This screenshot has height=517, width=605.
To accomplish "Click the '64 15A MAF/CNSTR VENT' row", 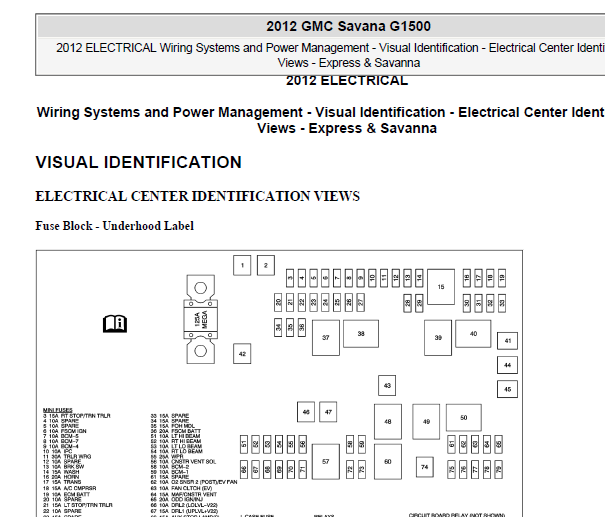I will pos(184,494).
